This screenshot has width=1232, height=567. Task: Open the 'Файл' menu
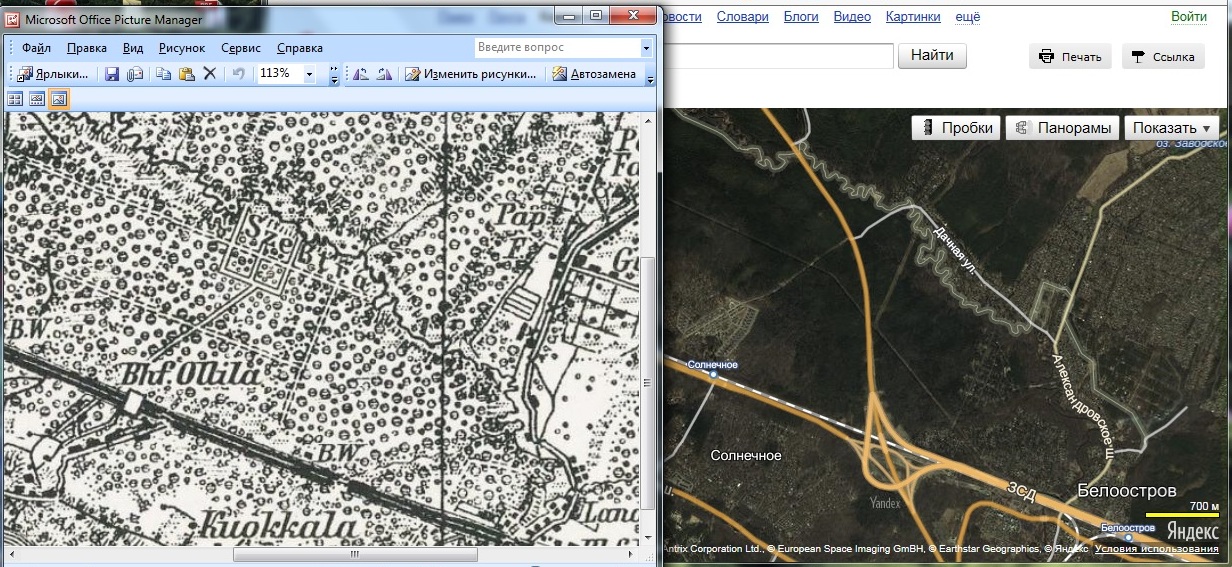click(36, 48)
